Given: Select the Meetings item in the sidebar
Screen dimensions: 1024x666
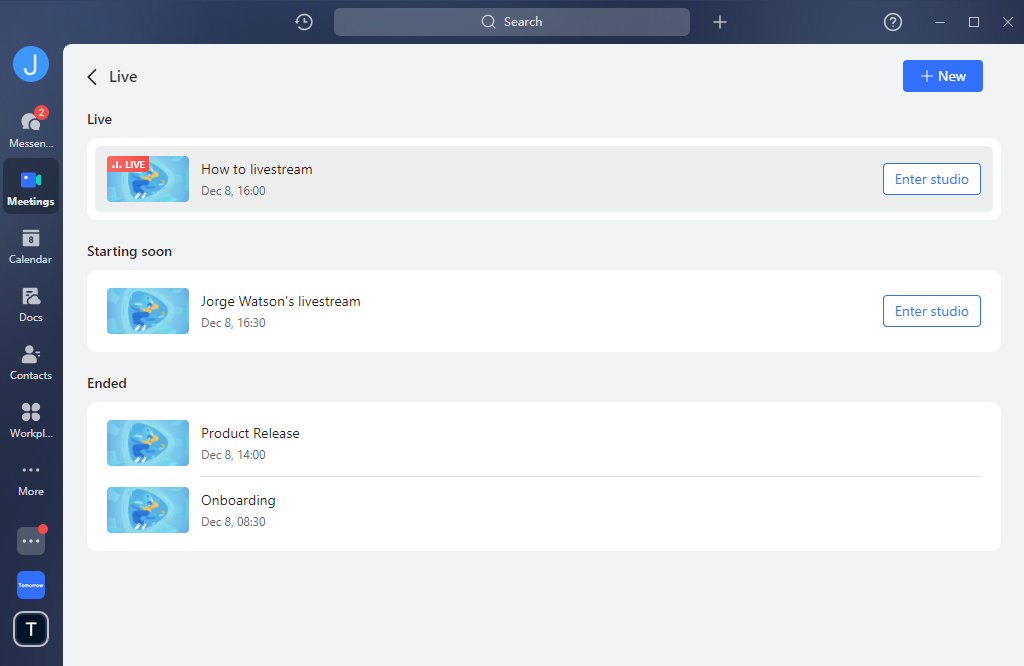Looking at the screenshot, I should tap(31, 185).
